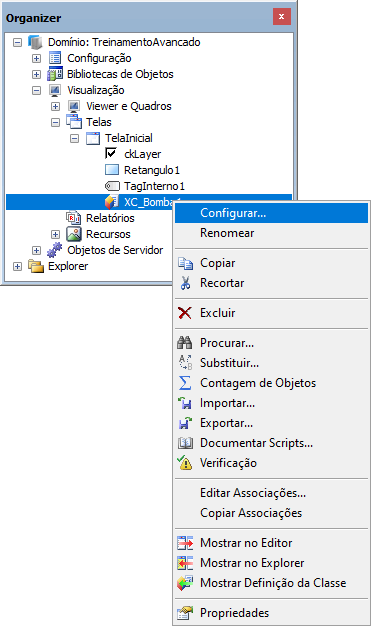Click the Visualização monitor icon

[55, 90]
